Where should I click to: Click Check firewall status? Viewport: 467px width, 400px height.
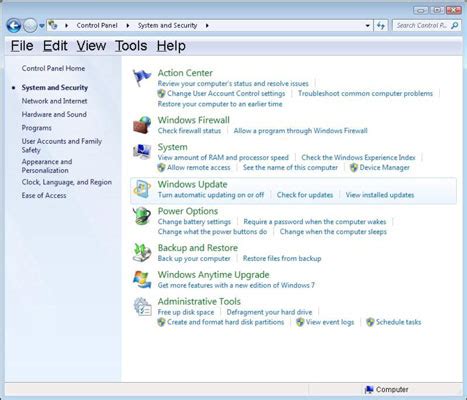point(189,131)
